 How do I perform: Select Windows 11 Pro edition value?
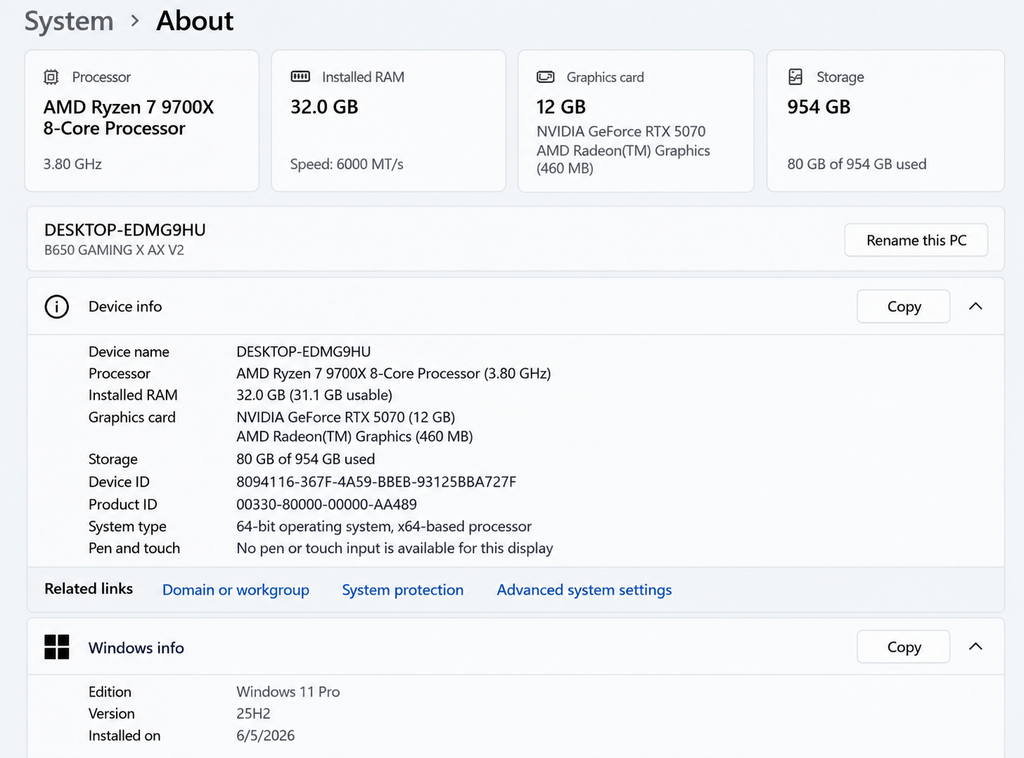pyautogui.click(x=288, y=692)
